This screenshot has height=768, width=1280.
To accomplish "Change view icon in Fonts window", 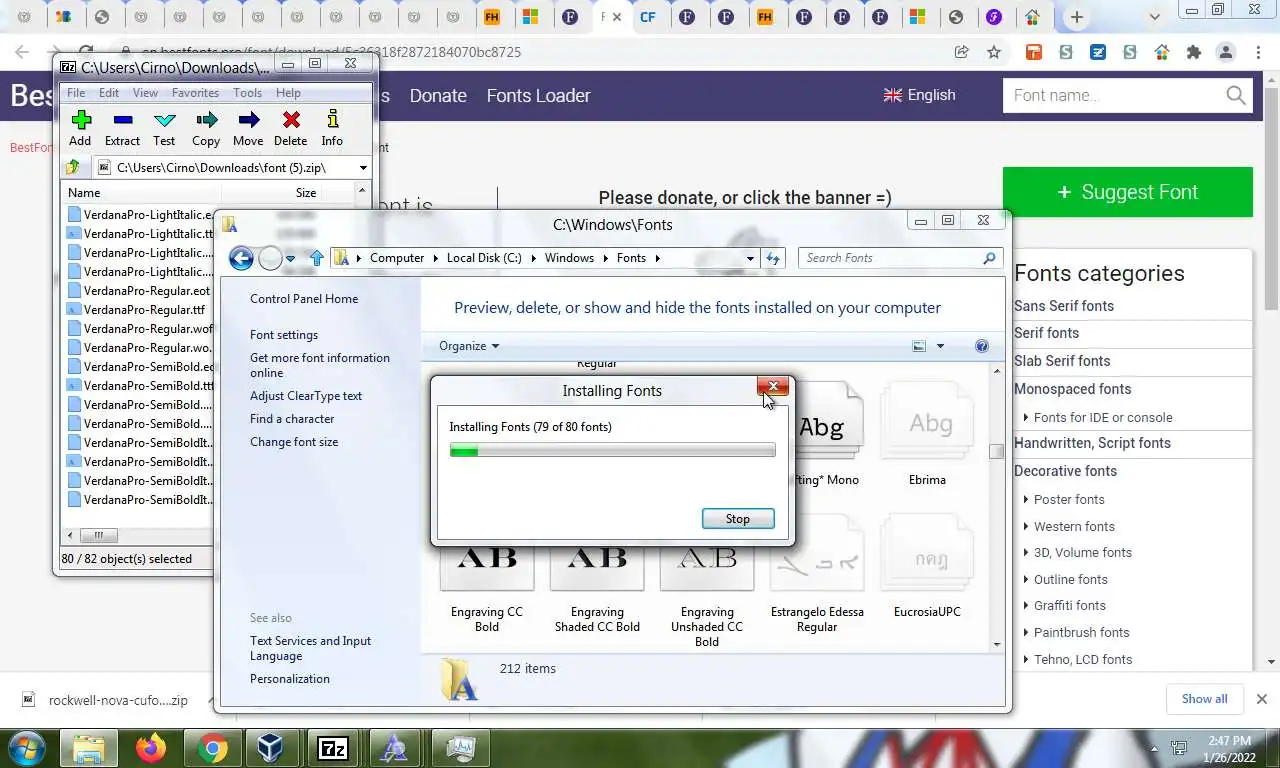I will [919, 346].
